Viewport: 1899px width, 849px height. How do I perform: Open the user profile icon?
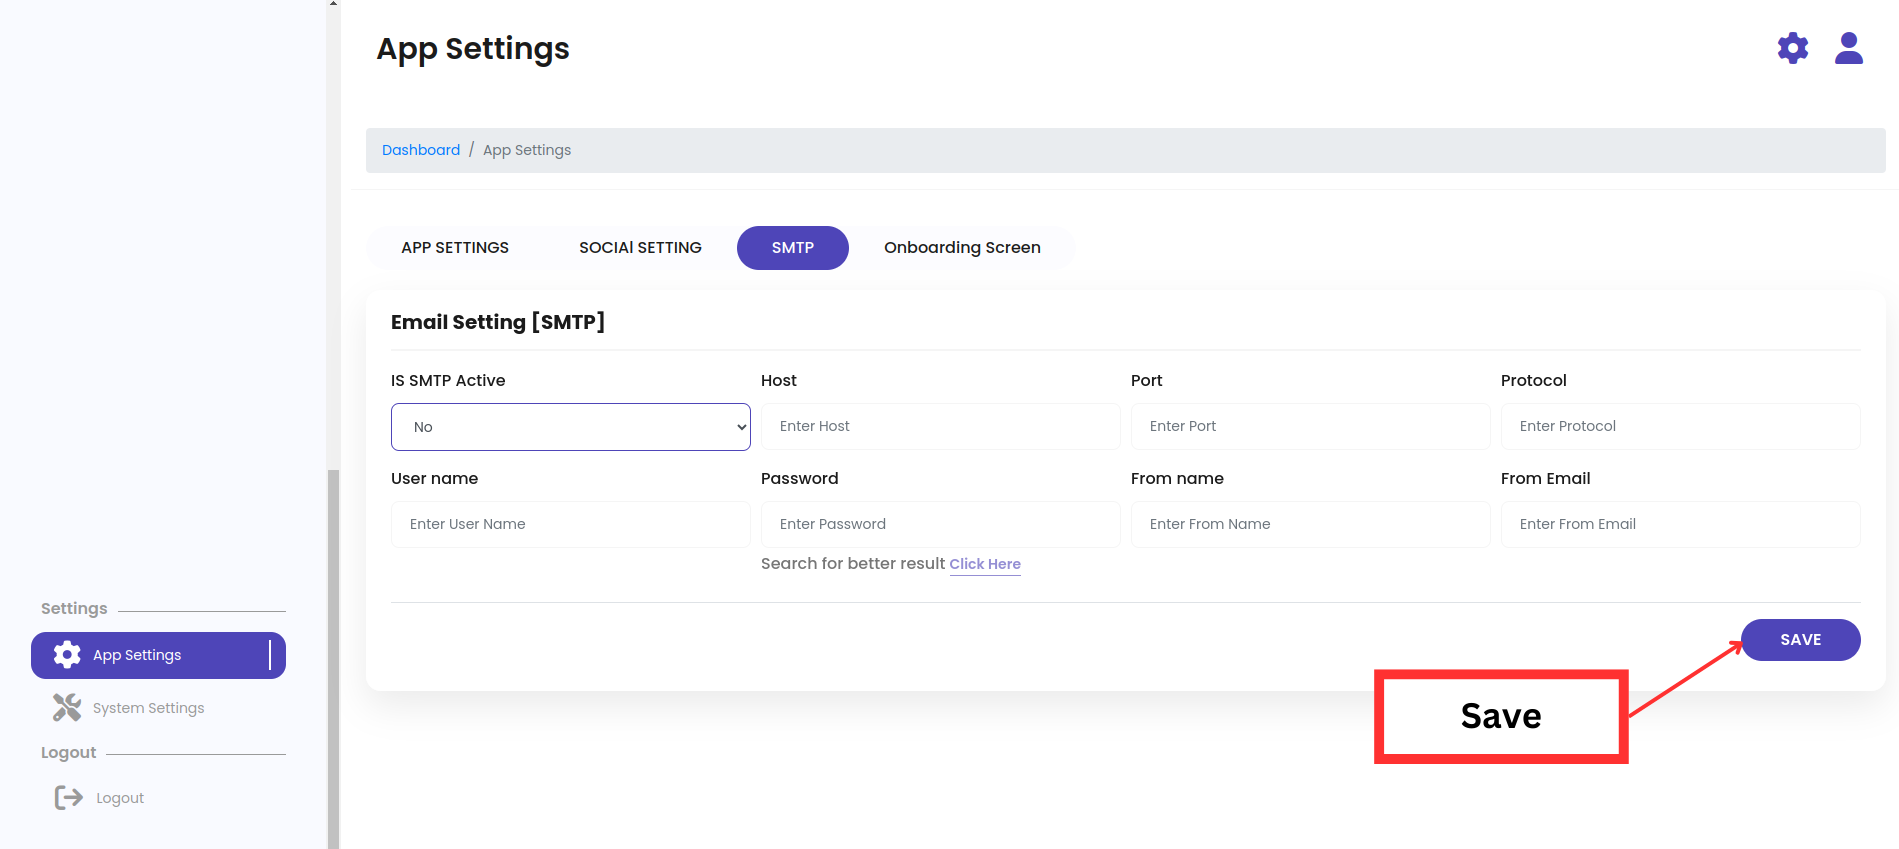pos(1848,48)
